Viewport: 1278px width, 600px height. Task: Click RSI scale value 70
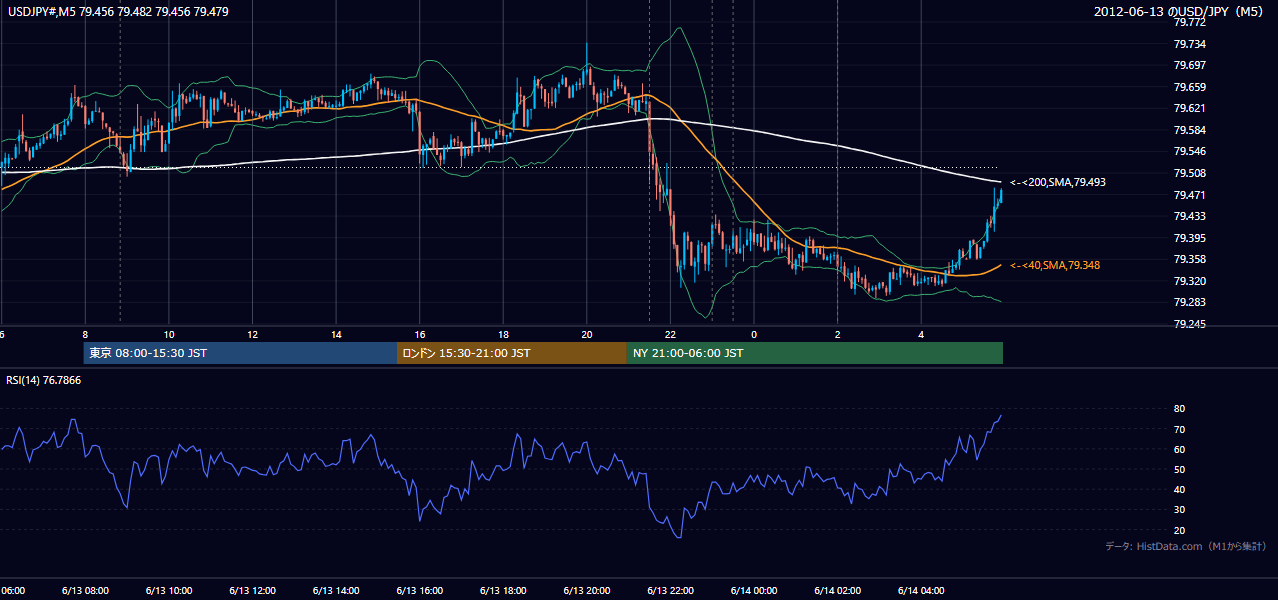[1180, 429]
